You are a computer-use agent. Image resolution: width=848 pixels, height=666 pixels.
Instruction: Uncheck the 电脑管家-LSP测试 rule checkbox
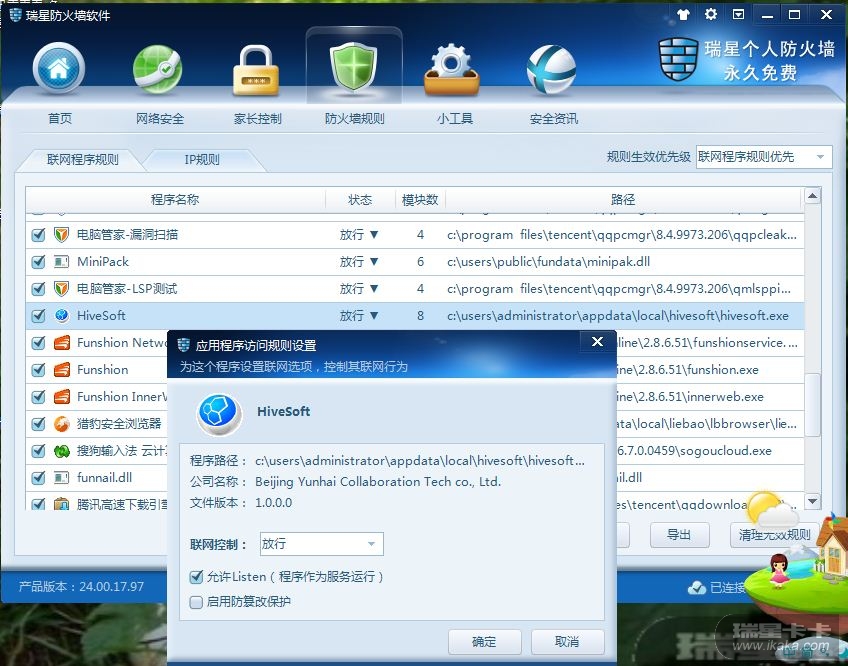(38, 289)
